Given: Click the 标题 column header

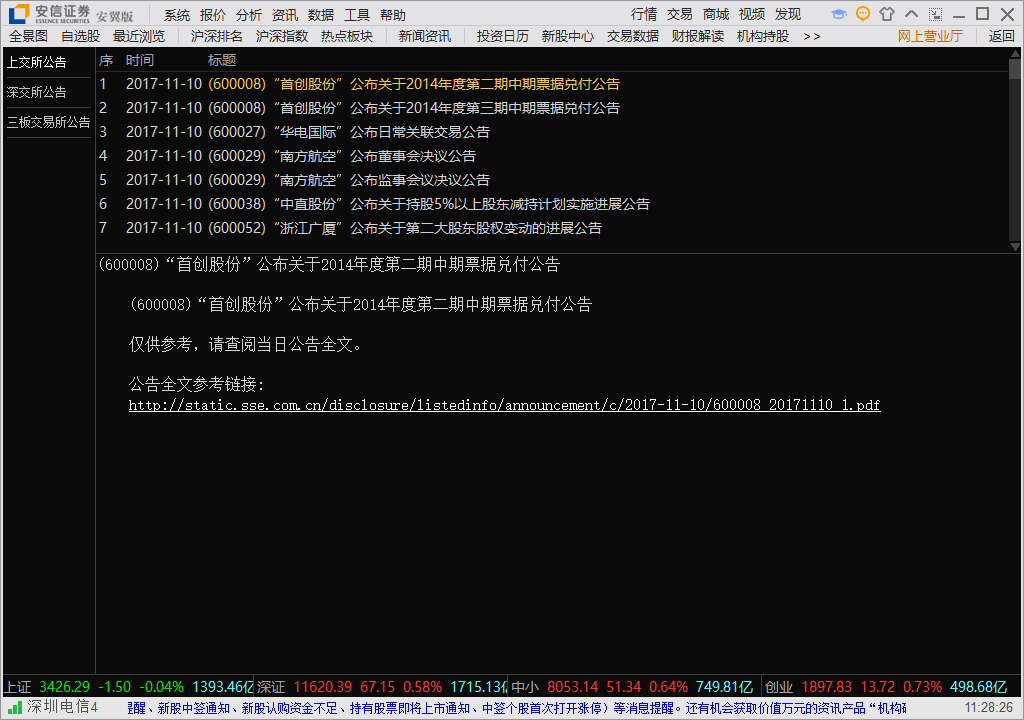Looking at the screenshot, I should coord(222,60).
